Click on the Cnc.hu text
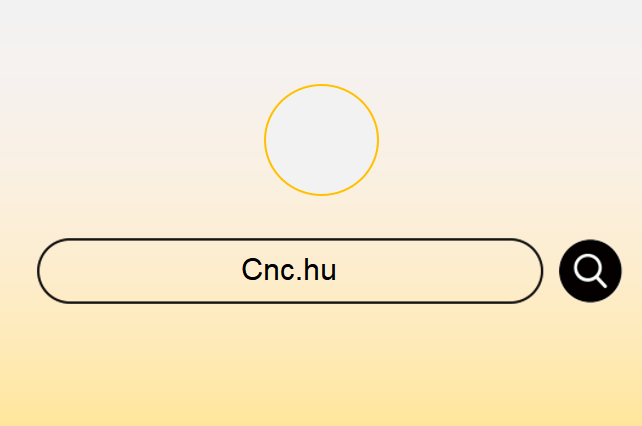The height and width of the screenshot is (426, 642). 289,270
